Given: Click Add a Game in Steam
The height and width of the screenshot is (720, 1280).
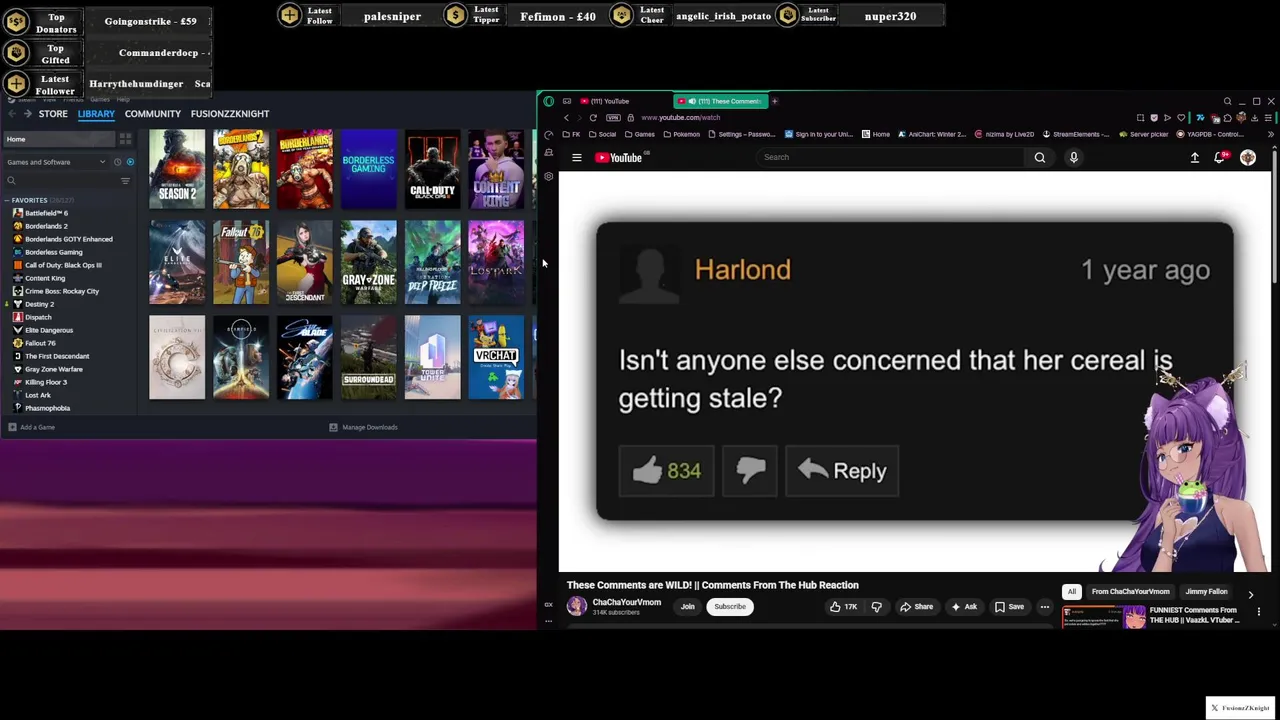Looking at the screenshot, I should click(32, 427).
